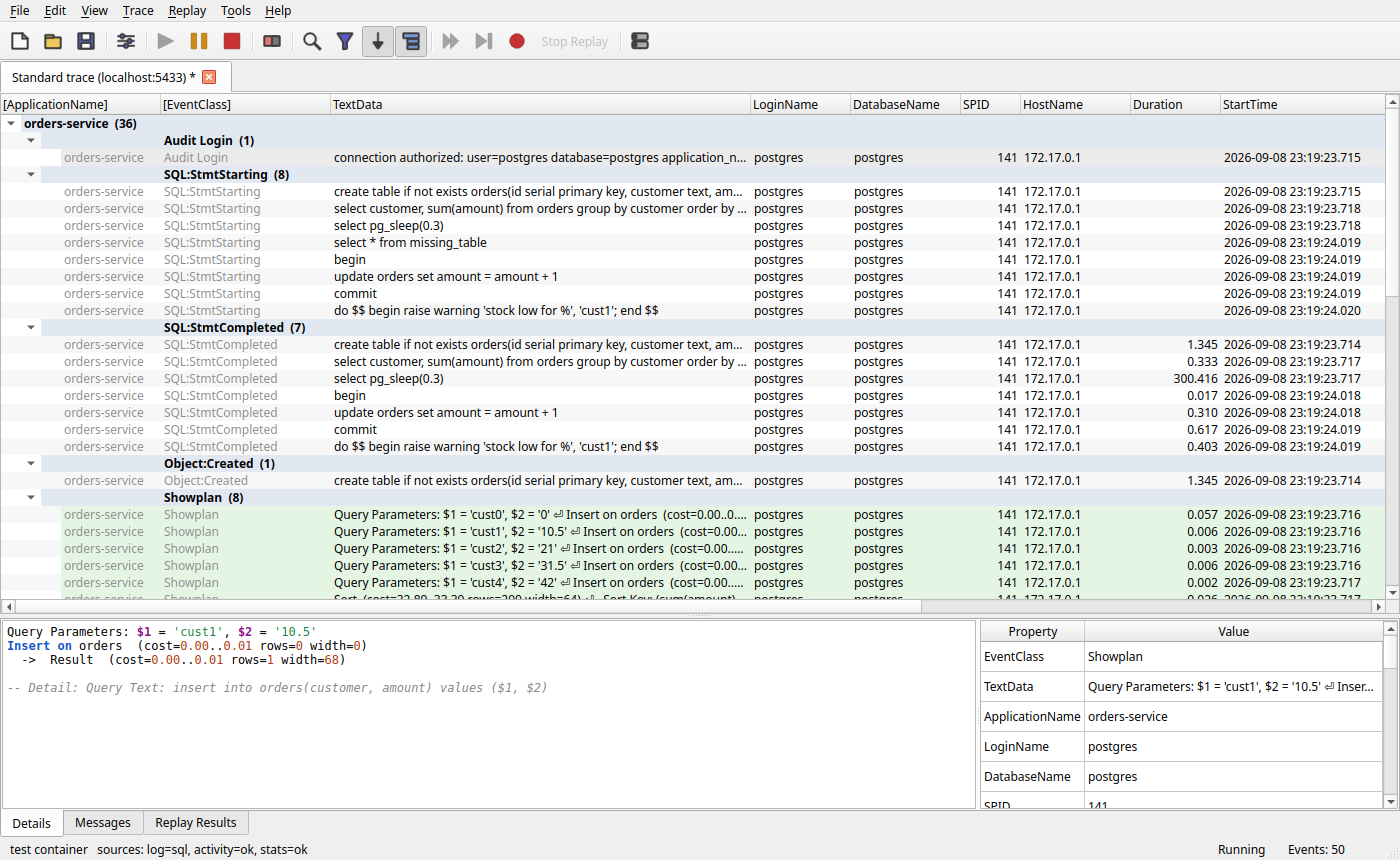Open Find with the magnifying glass icon
This screenshot has width=1400, height=860.
312,41
